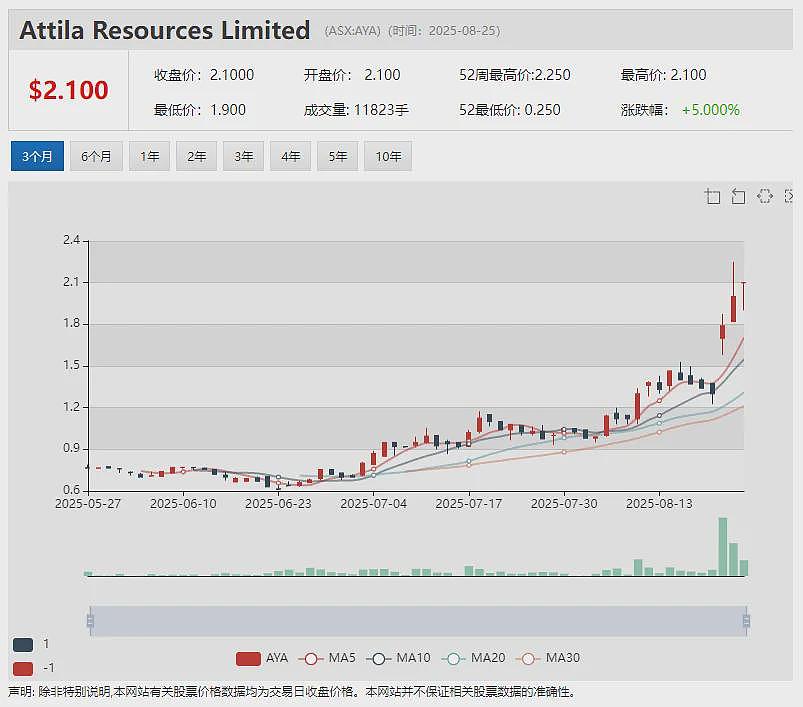
Task: Click the 2025-07-04 axis date label
Action: pyautogui.click(x=373, y=504)
